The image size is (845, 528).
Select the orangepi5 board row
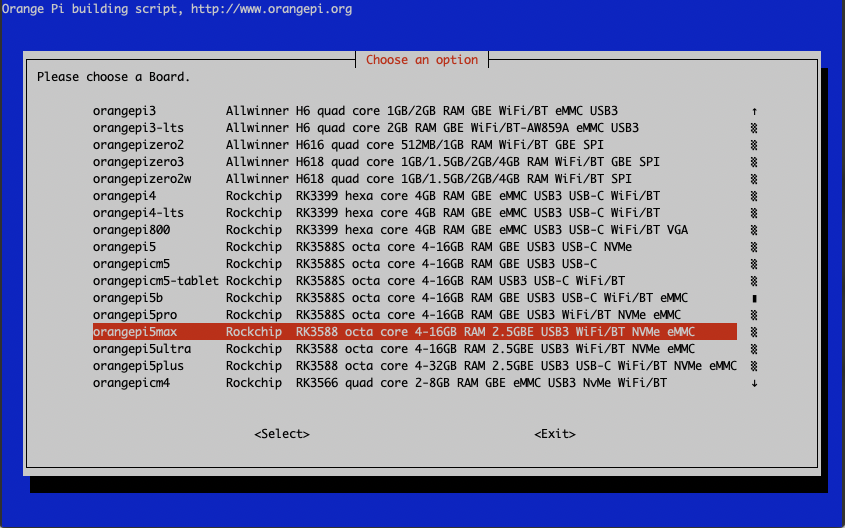(414, 247)
